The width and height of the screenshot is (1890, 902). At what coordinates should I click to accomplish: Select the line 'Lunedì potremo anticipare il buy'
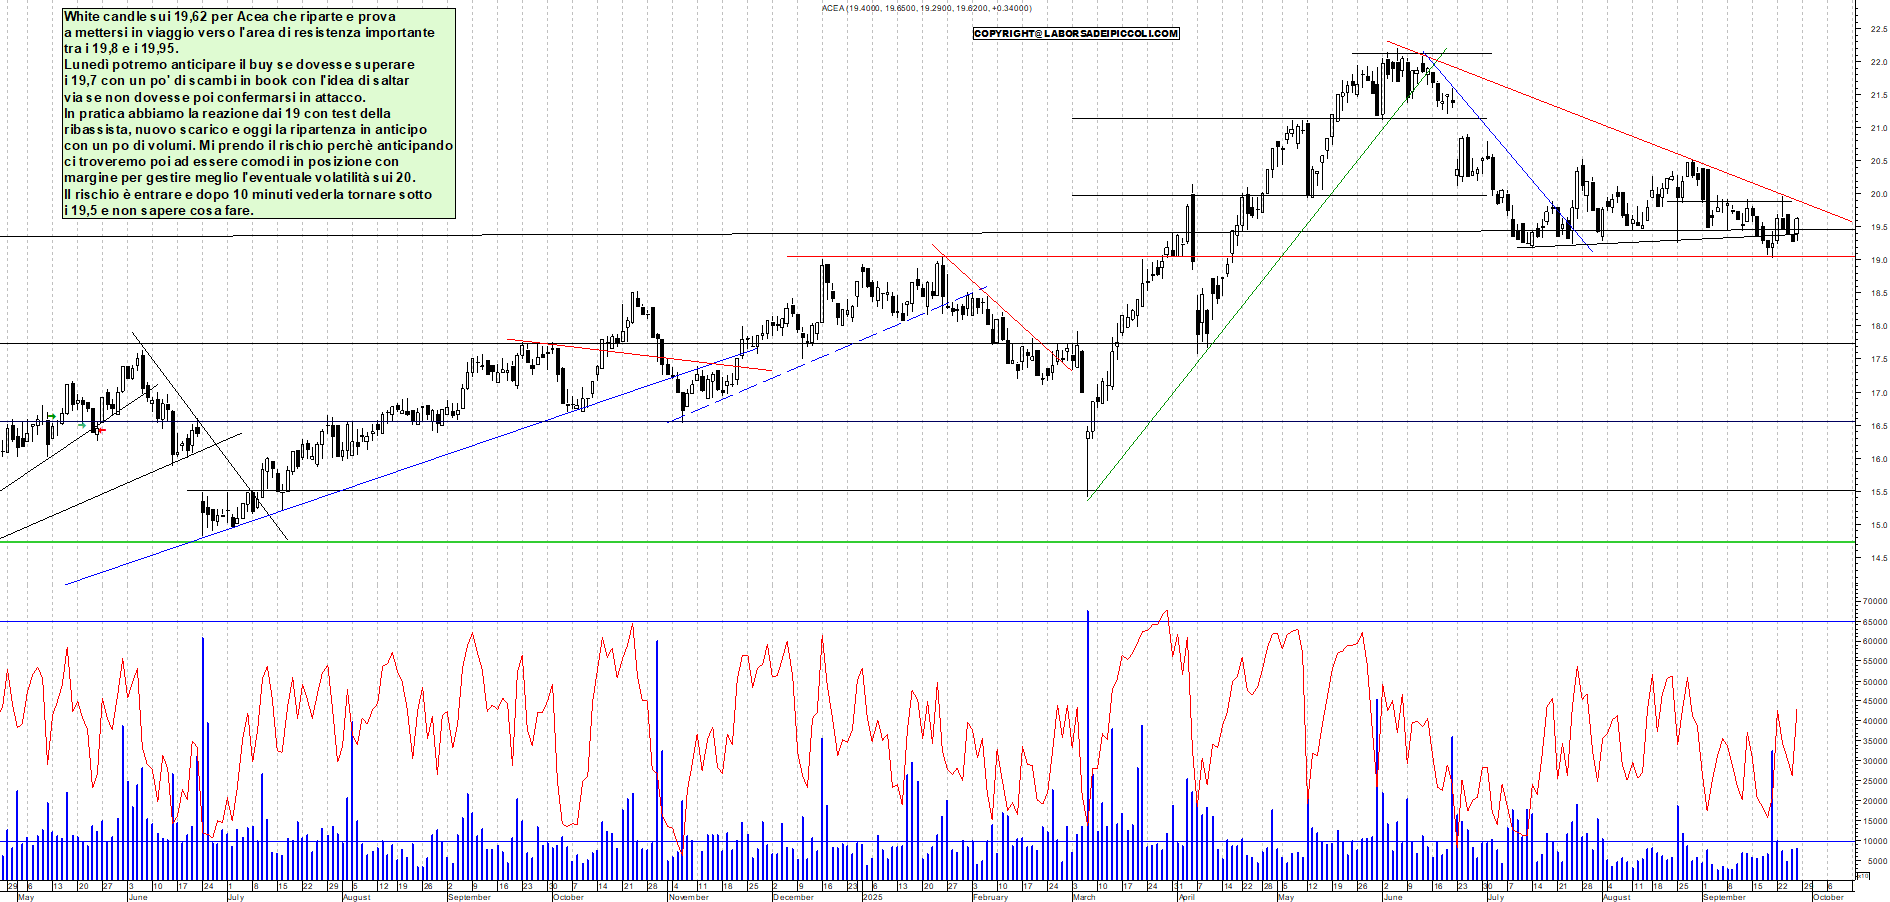239,64
